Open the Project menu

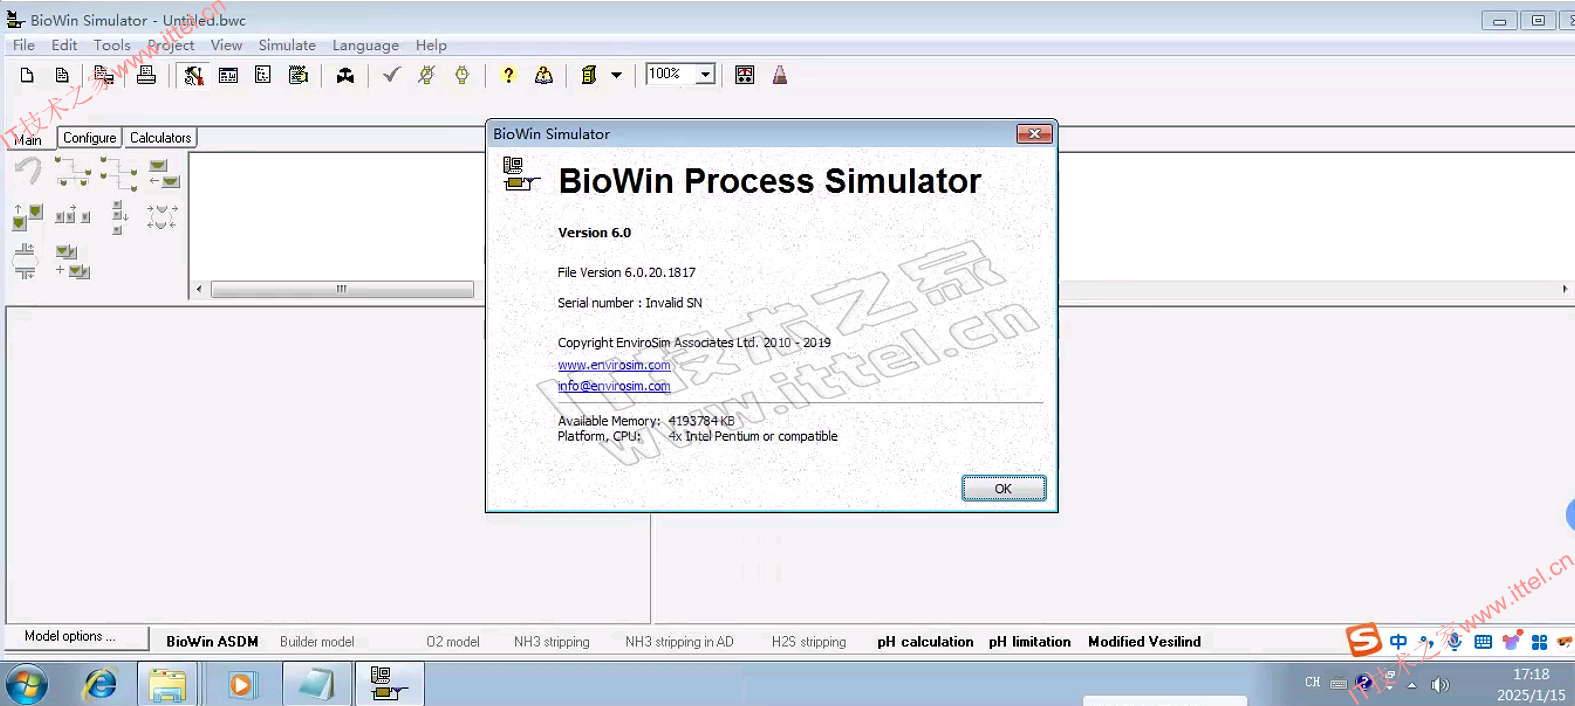pyautogui.click(x=171, y=45)
